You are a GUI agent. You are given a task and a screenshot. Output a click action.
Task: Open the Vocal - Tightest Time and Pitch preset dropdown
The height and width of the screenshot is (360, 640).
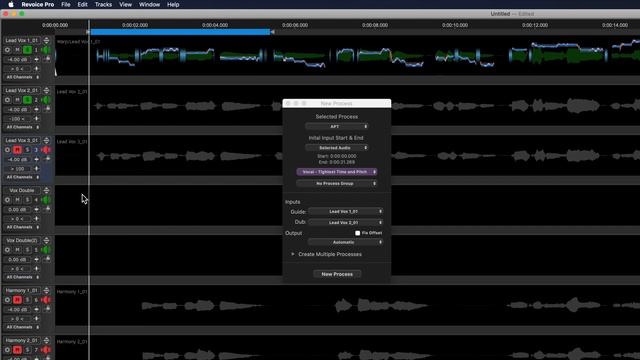pyautogui.click(x=337, y=172)
